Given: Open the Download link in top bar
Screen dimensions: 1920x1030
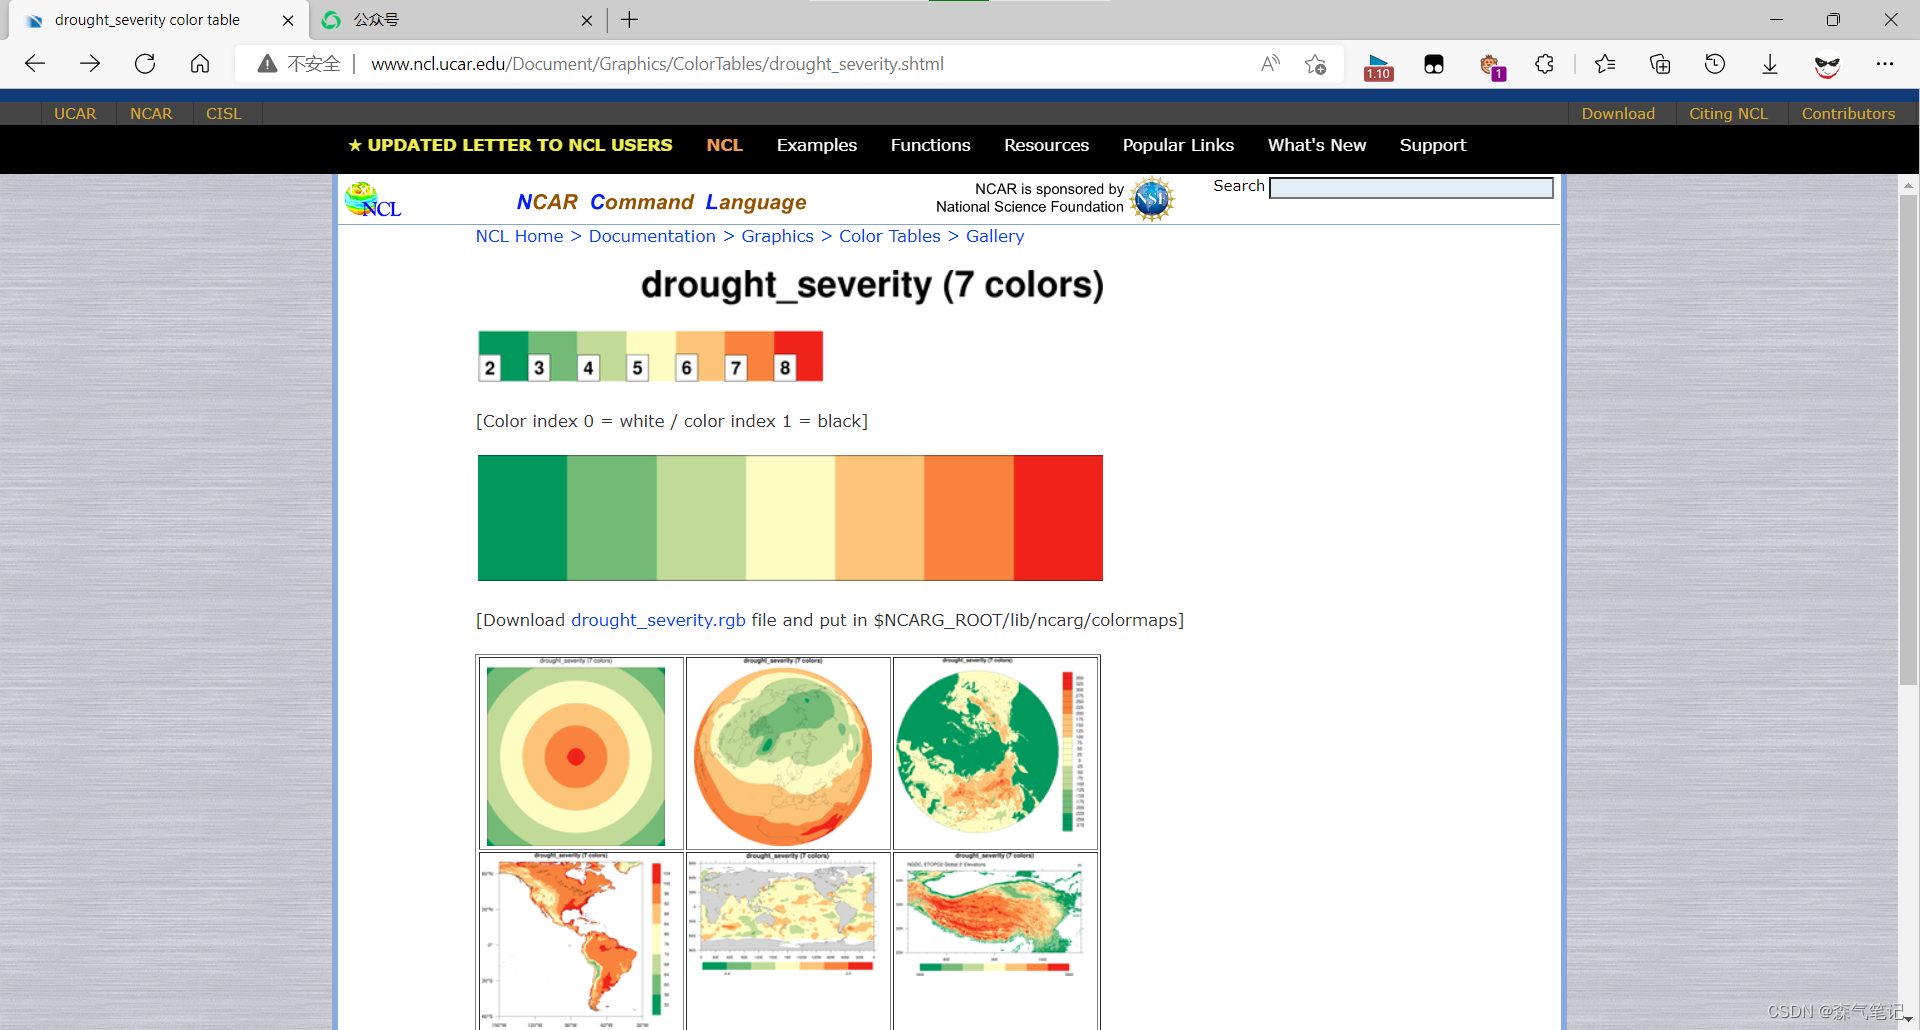Looking at the screenshot, I should [x=1618, y=114].
